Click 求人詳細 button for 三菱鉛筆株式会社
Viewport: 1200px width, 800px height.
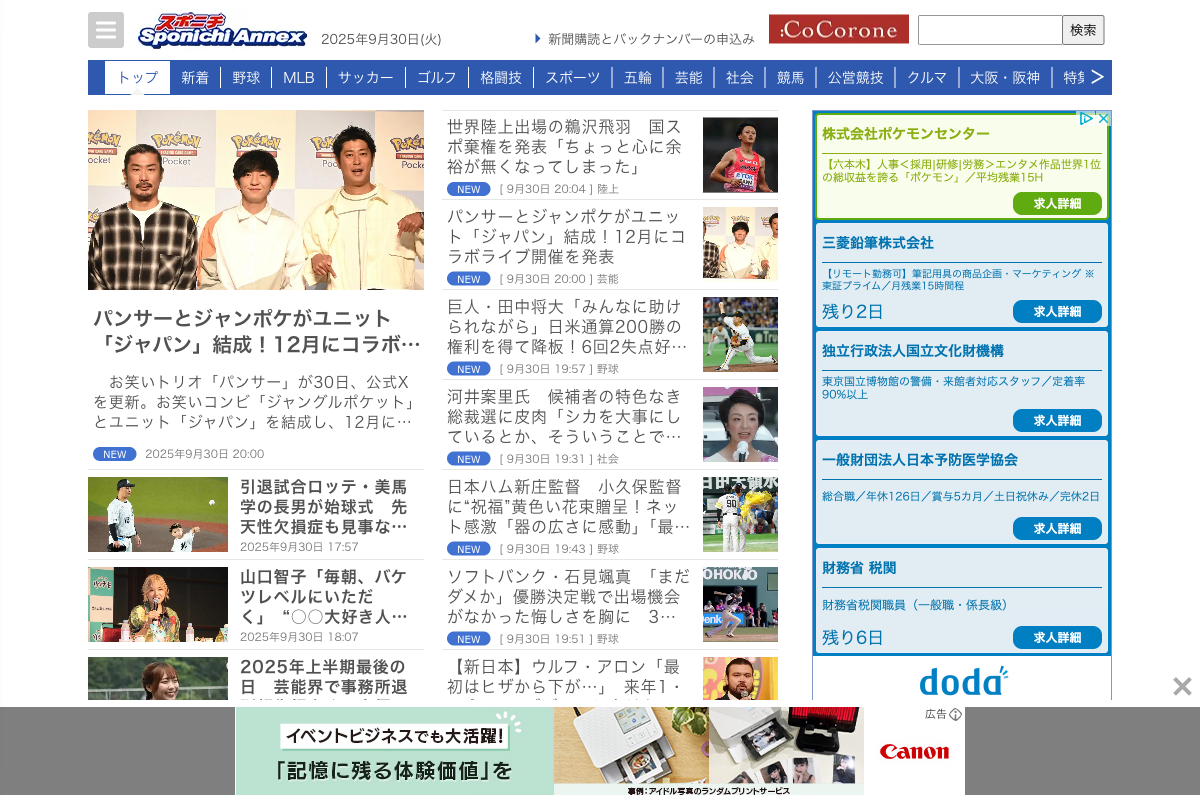point(1057,311)
